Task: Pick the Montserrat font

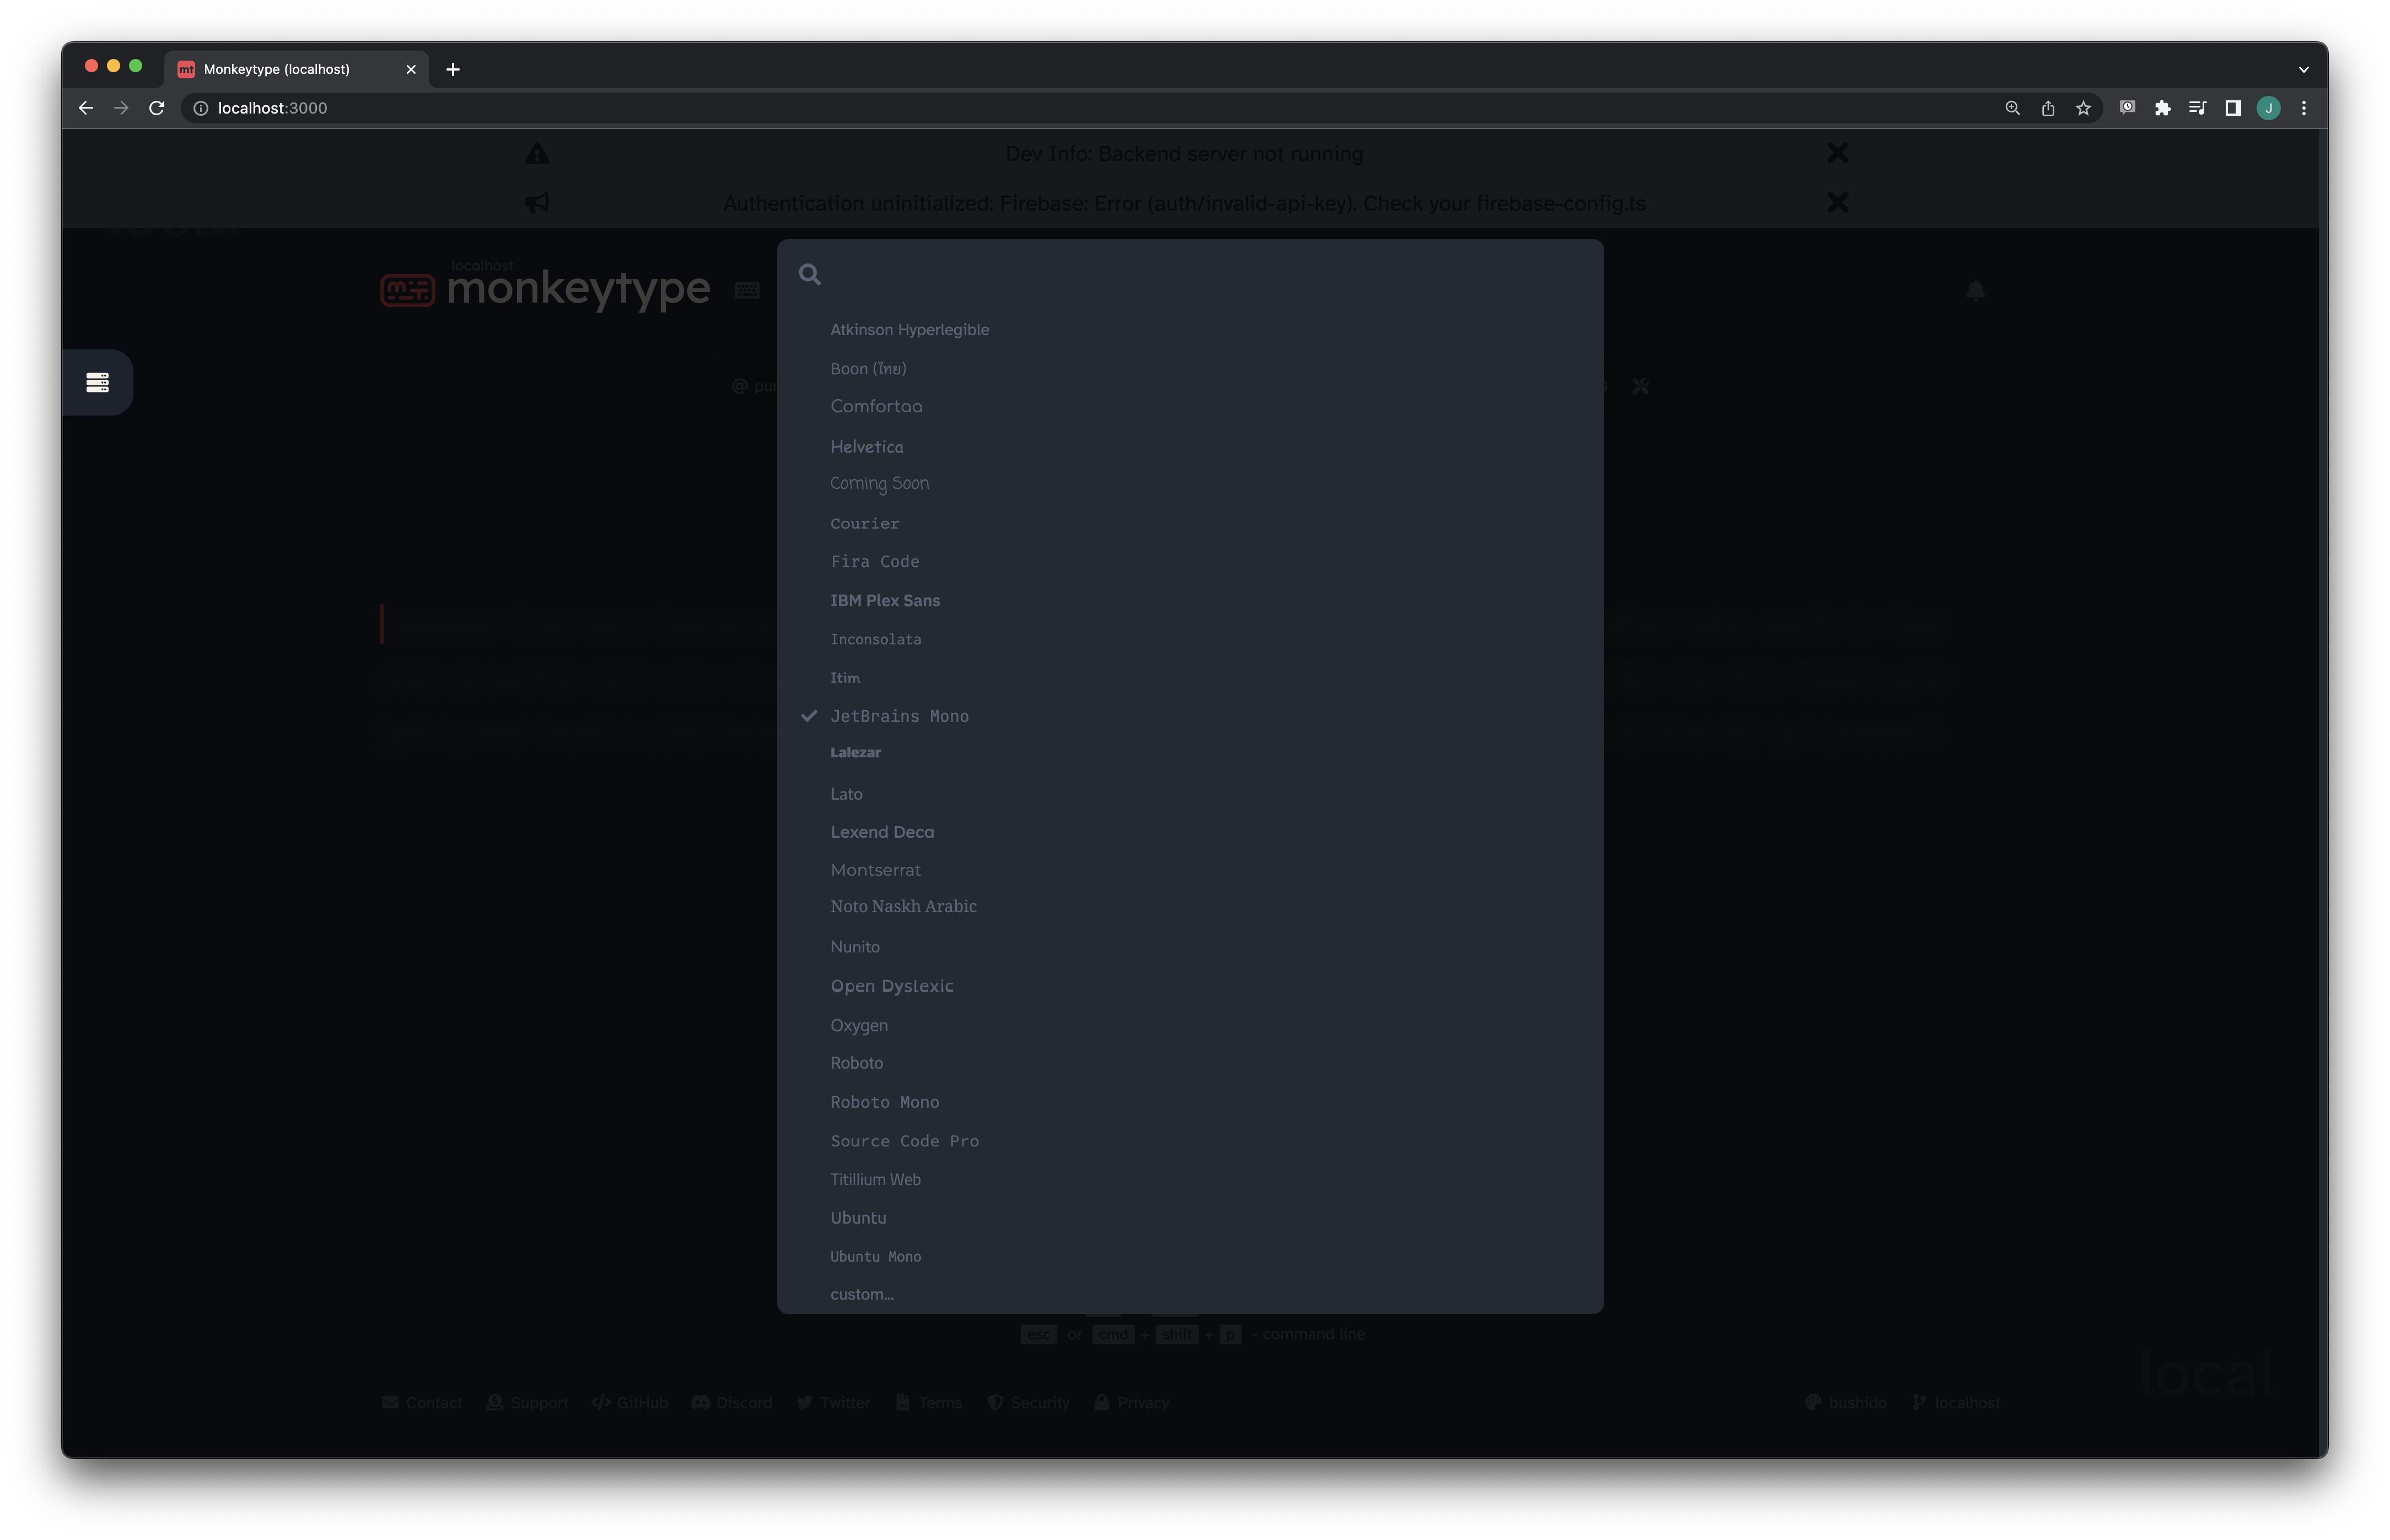Action: coord(1189,870)
